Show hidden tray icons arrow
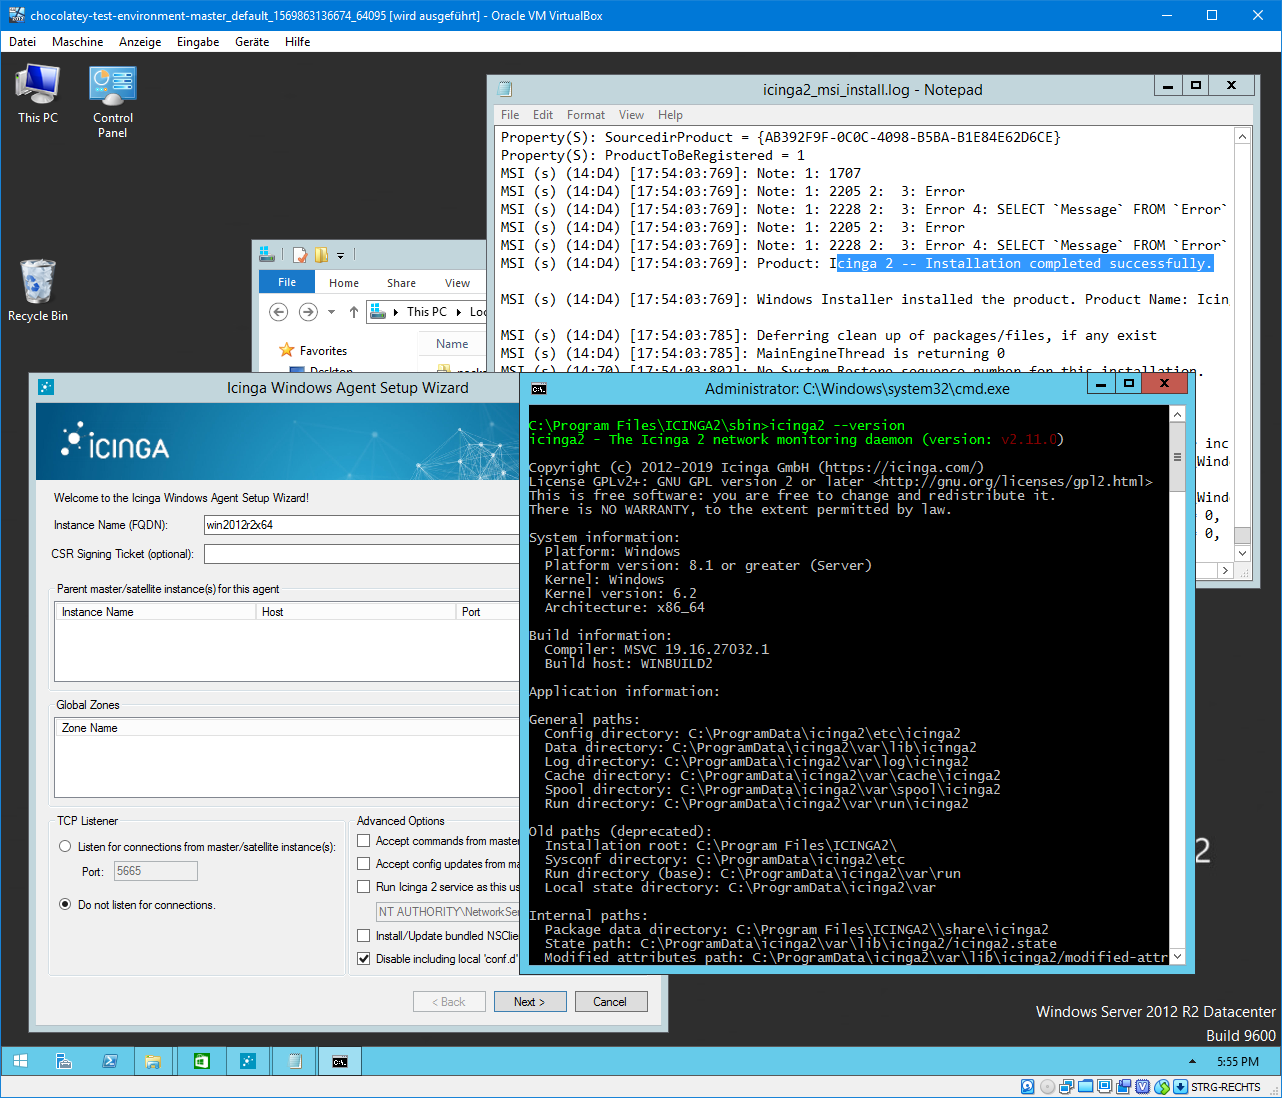This screenshot has width=1282, height=1098. click(1192, 1061)
